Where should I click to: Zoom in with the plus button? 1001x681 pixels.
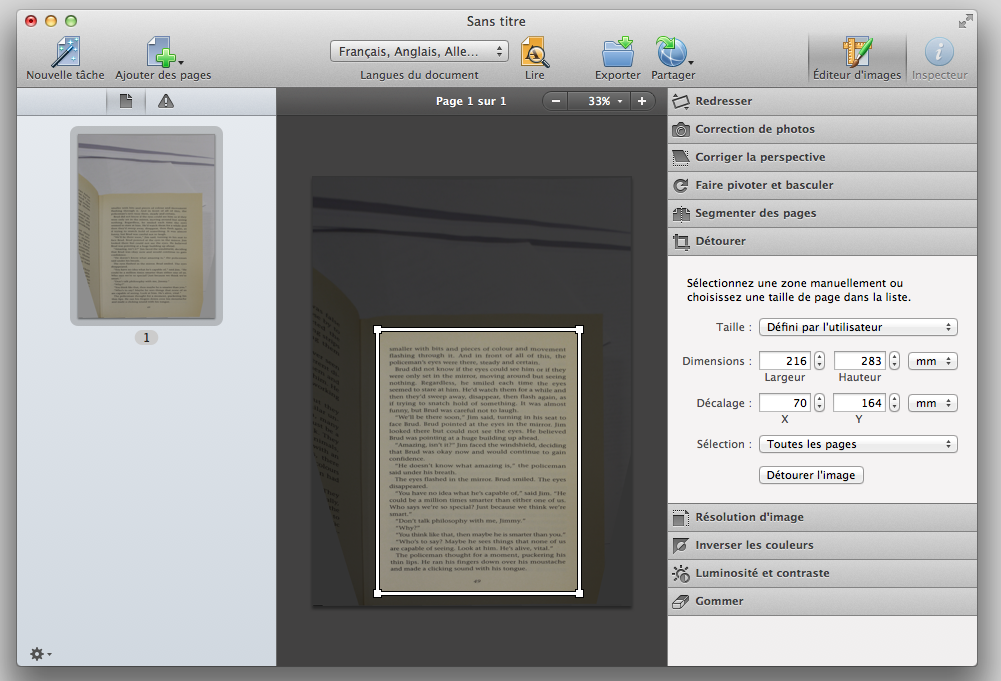[x=642, y=101]
